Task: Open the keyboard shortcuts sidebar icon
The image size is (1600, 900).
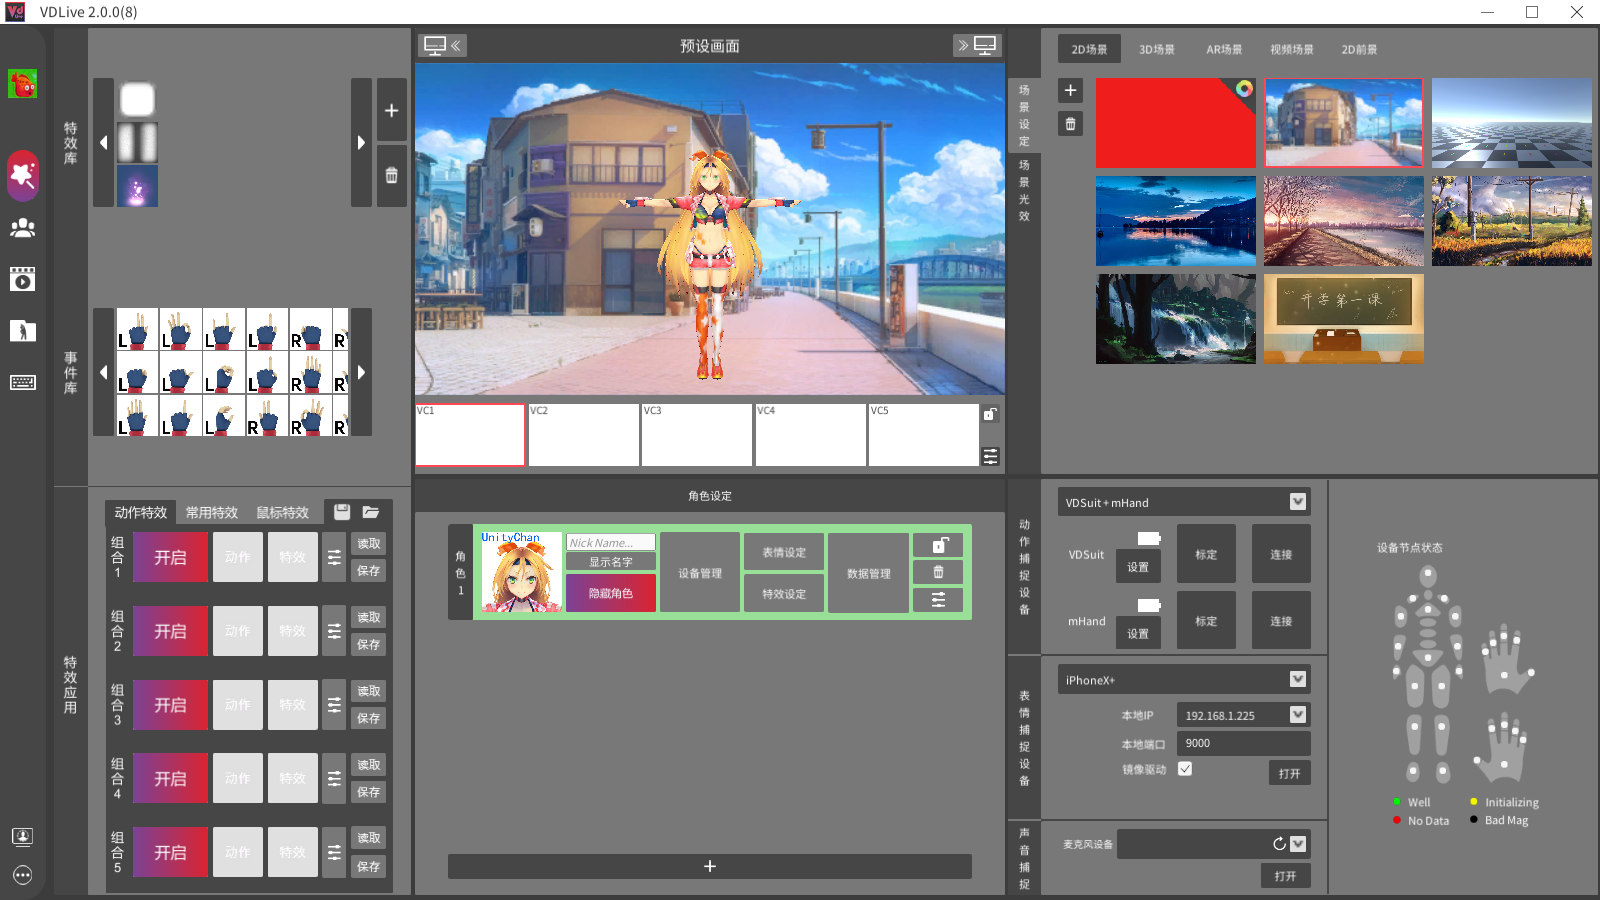Action: pyautogui.click(x=23, y=383)
